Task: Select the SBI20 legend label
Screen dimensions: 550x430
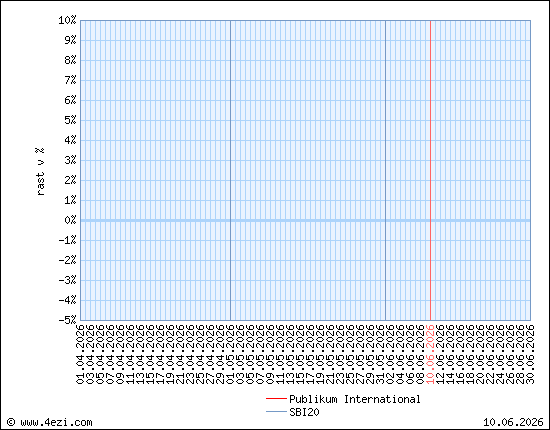Action: click(304, 412)
